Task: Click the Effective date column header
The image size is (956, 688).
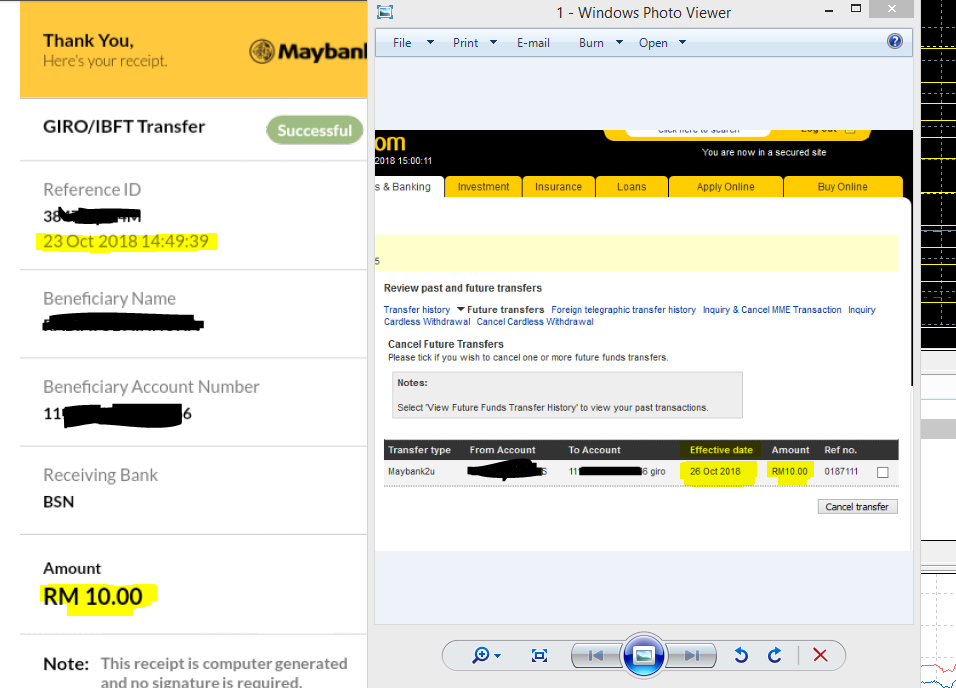Action: 721,450
